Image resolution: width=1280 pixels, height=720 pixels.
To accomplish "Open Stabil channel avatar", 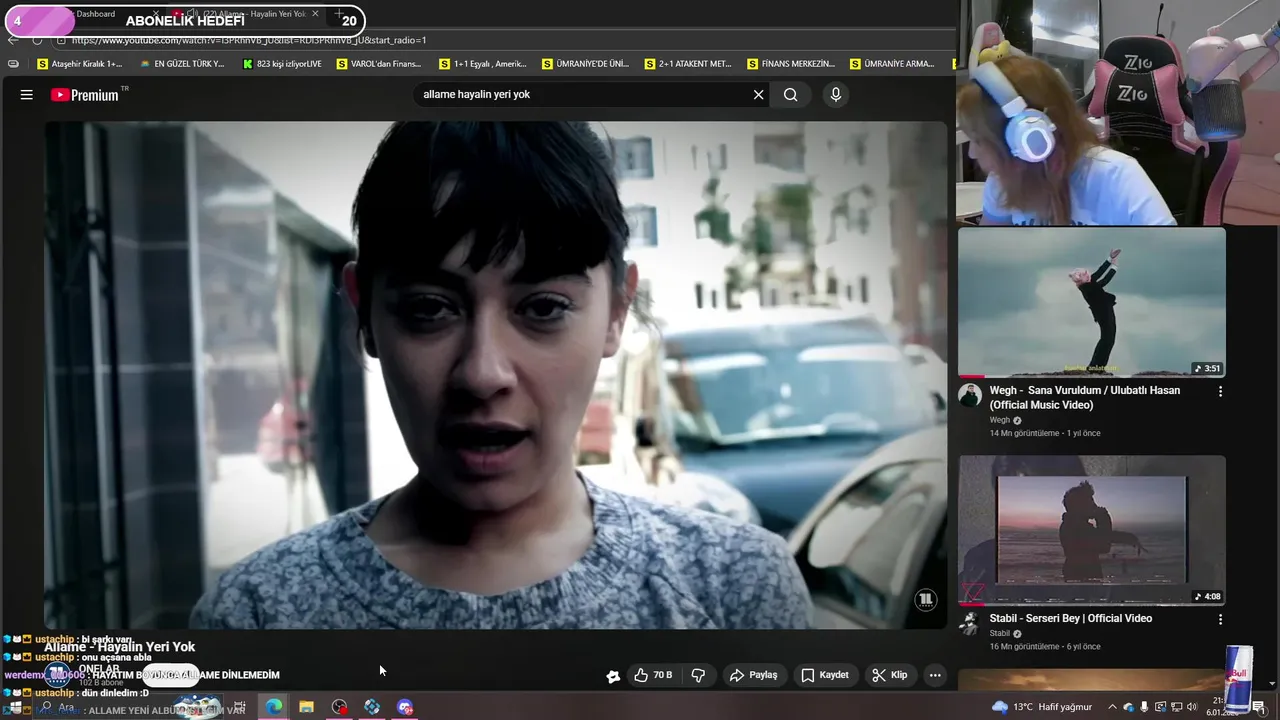I will 969,623.
